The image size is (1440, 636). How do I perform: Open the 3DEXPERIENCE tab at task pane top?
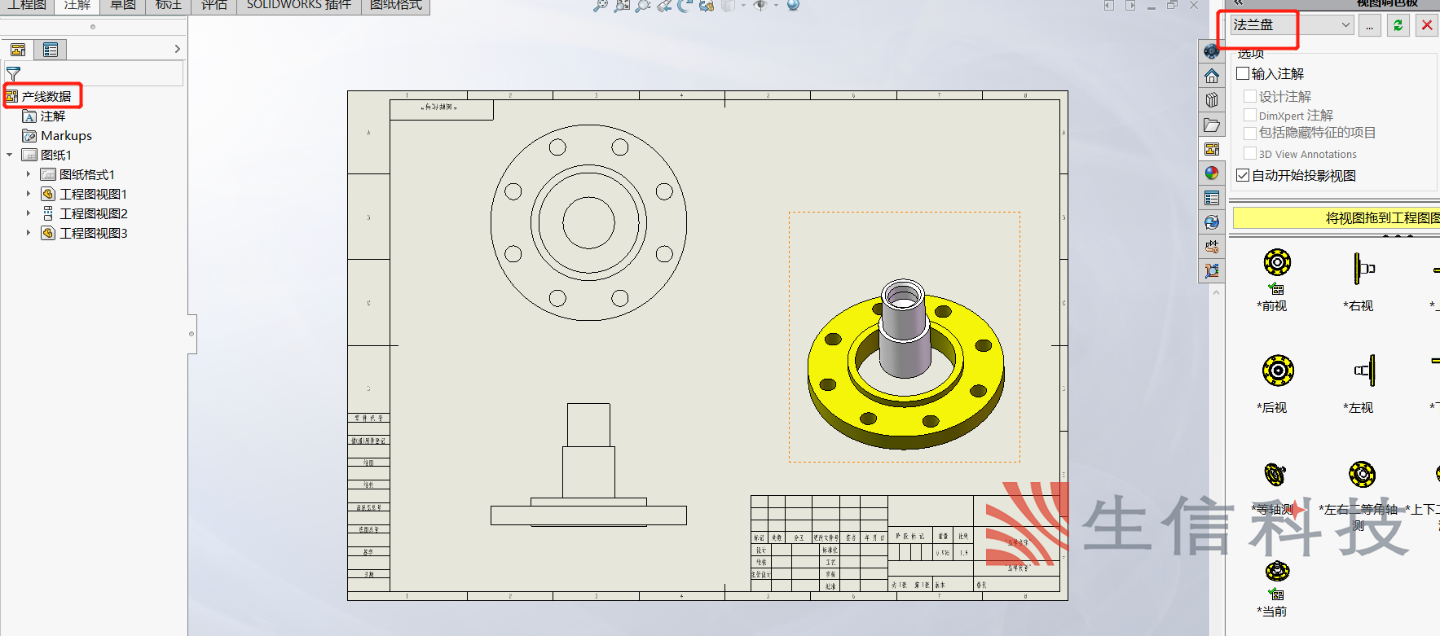1212,51
